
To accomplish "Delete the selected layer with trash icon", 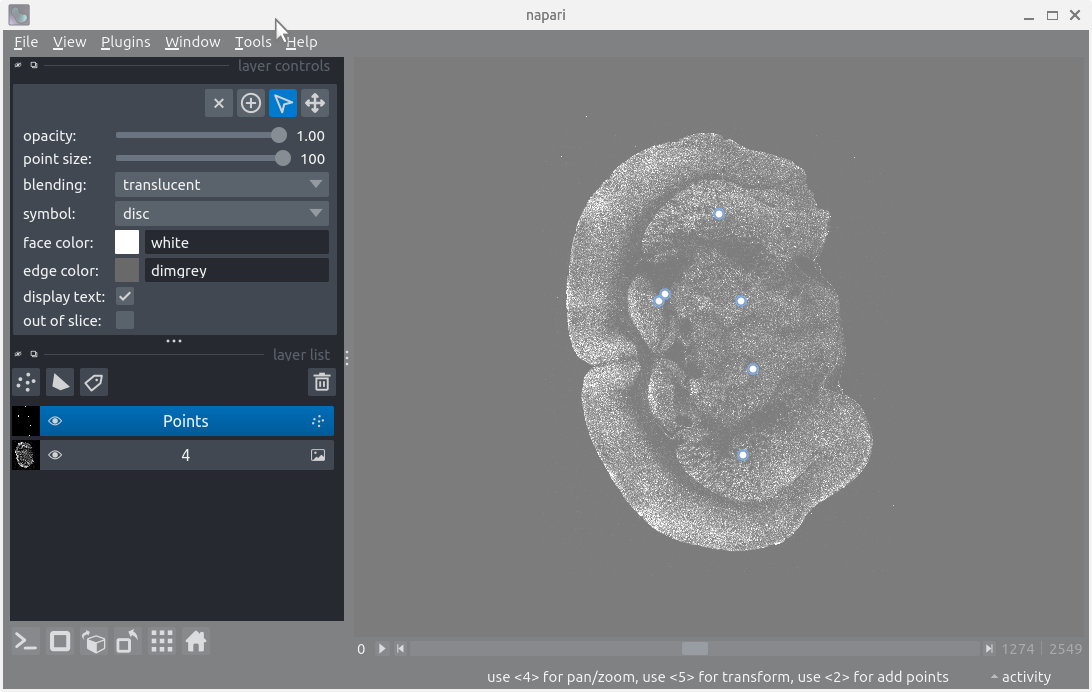I will pyautogui.click(x=321, y=382).
